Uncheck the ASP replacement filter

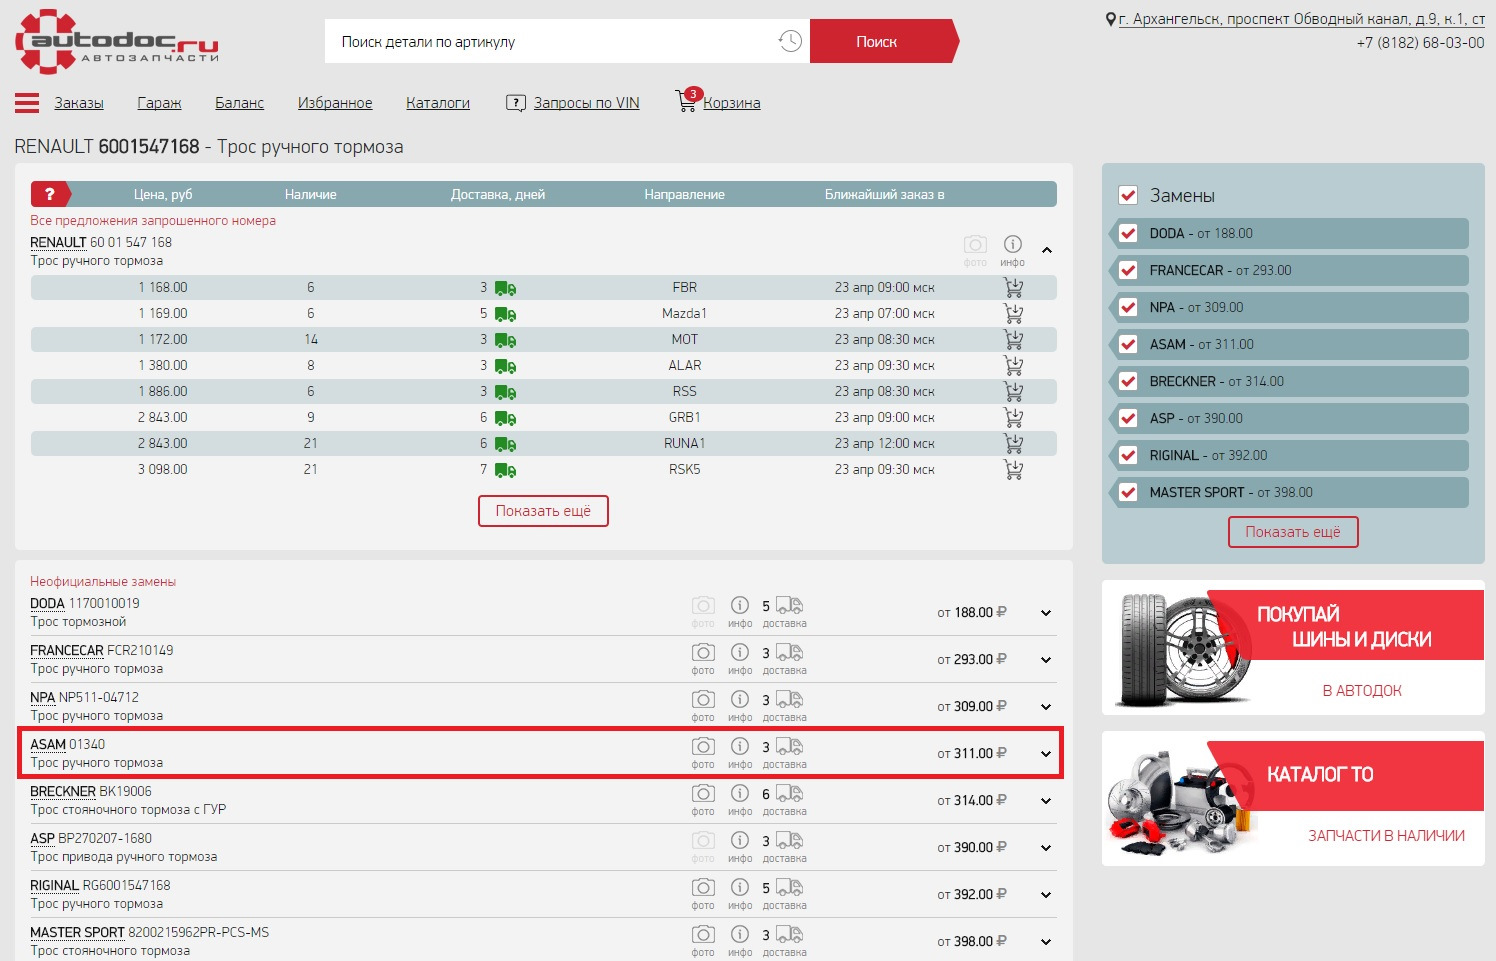coord(1128,418)
